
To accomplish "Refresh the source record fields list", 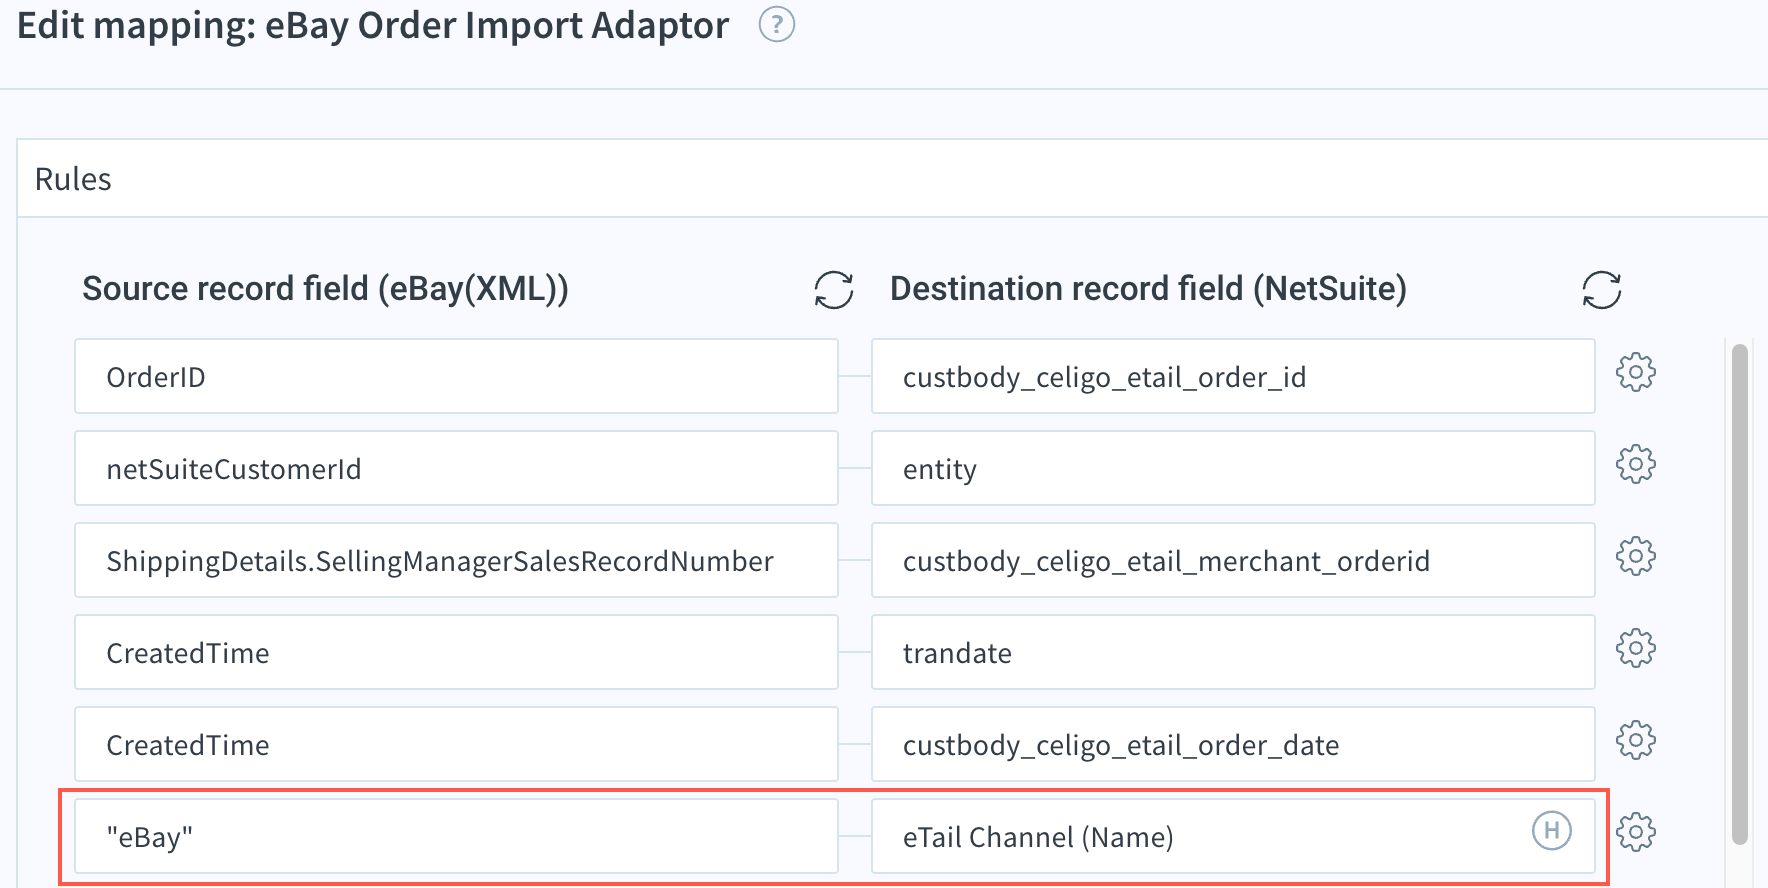I will [x=833, y=290].
